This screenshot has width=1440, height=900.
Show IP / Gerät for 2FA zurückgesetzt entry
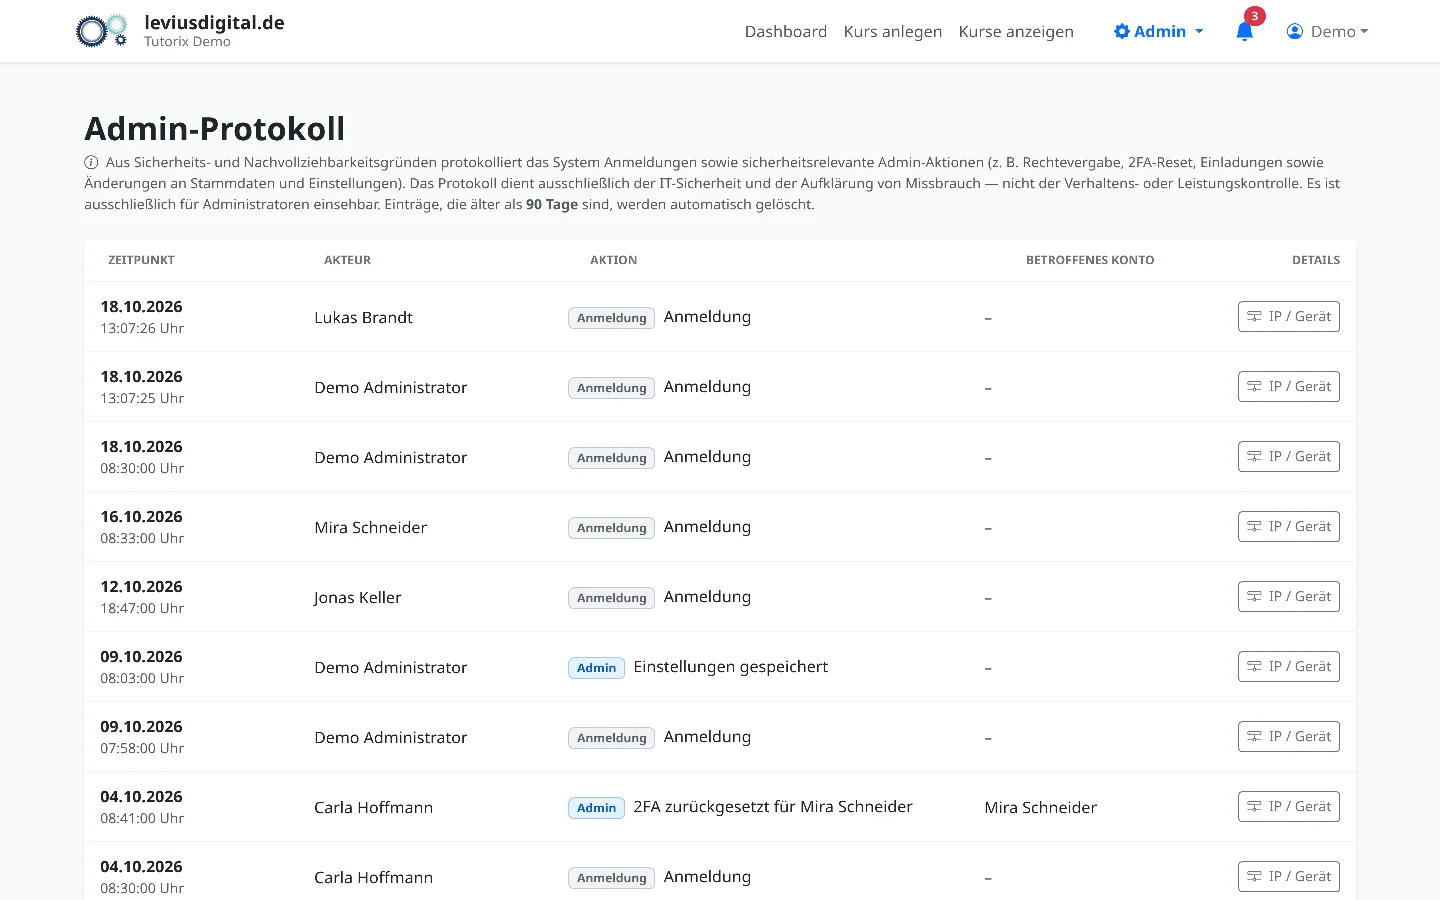(x=1289, y=806)
